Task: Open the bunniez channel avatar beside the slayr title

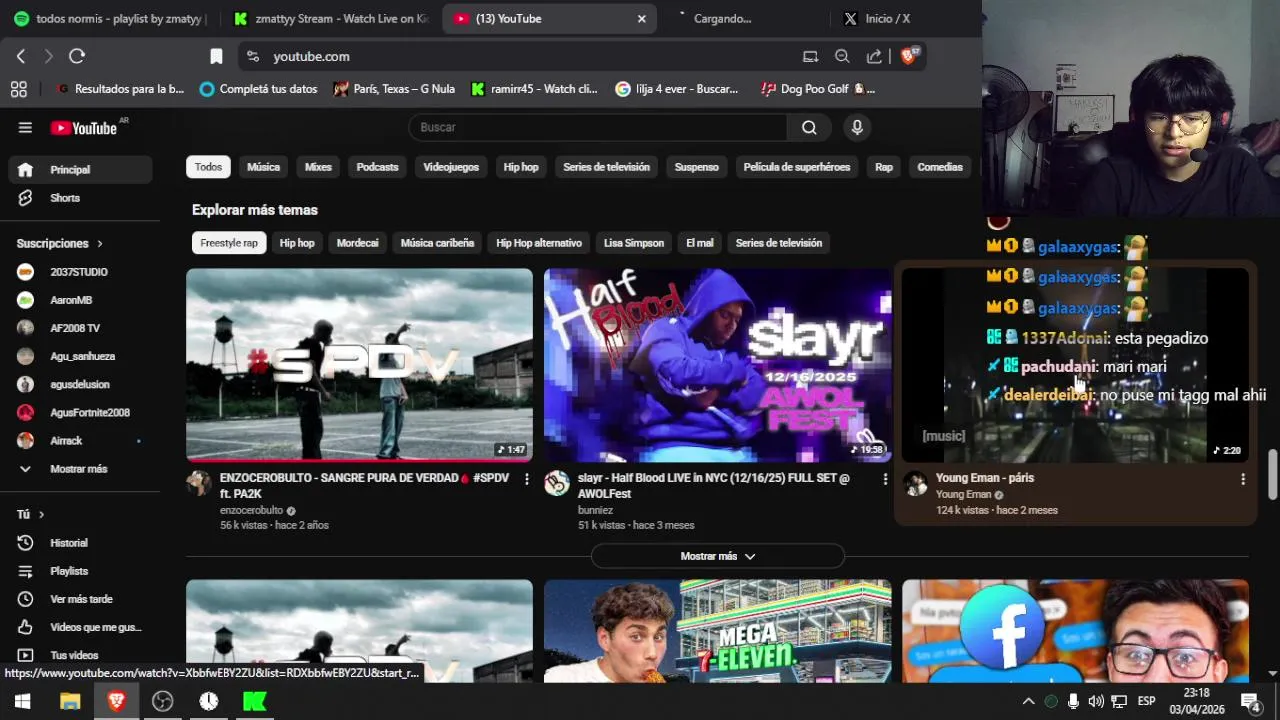Action: coord(557,483)
